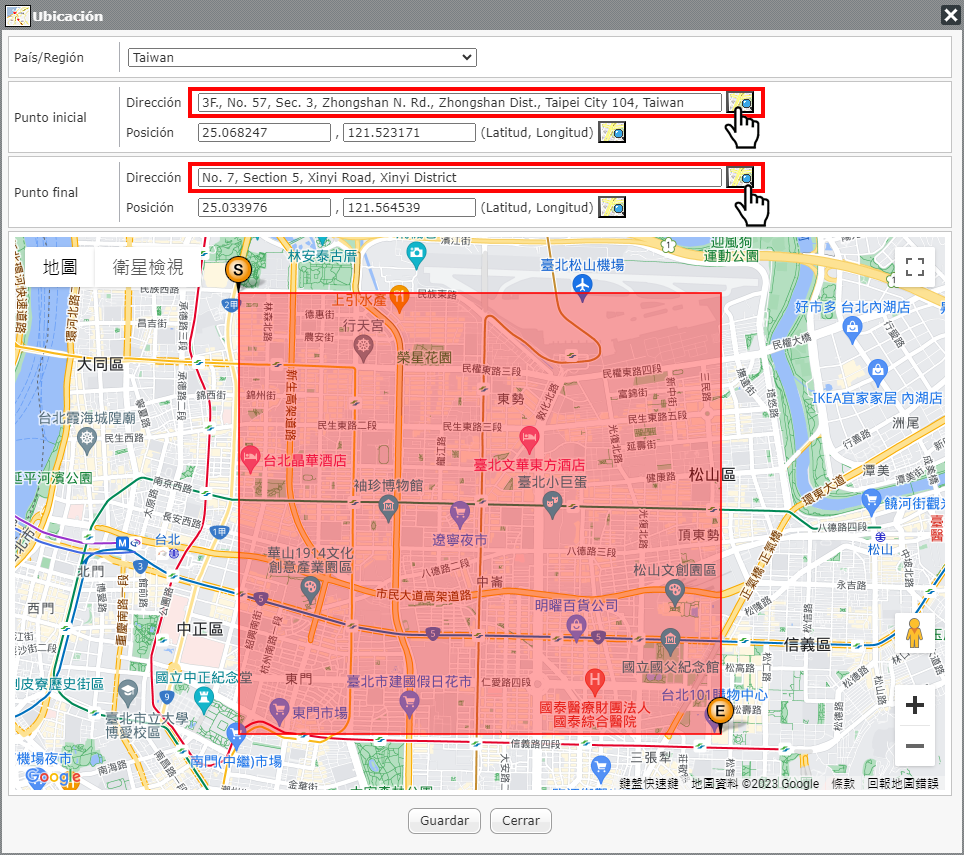Viewport: 964px width, 855px height.
Task: Switch to 地圖 map view
Action: click(60, 267)
